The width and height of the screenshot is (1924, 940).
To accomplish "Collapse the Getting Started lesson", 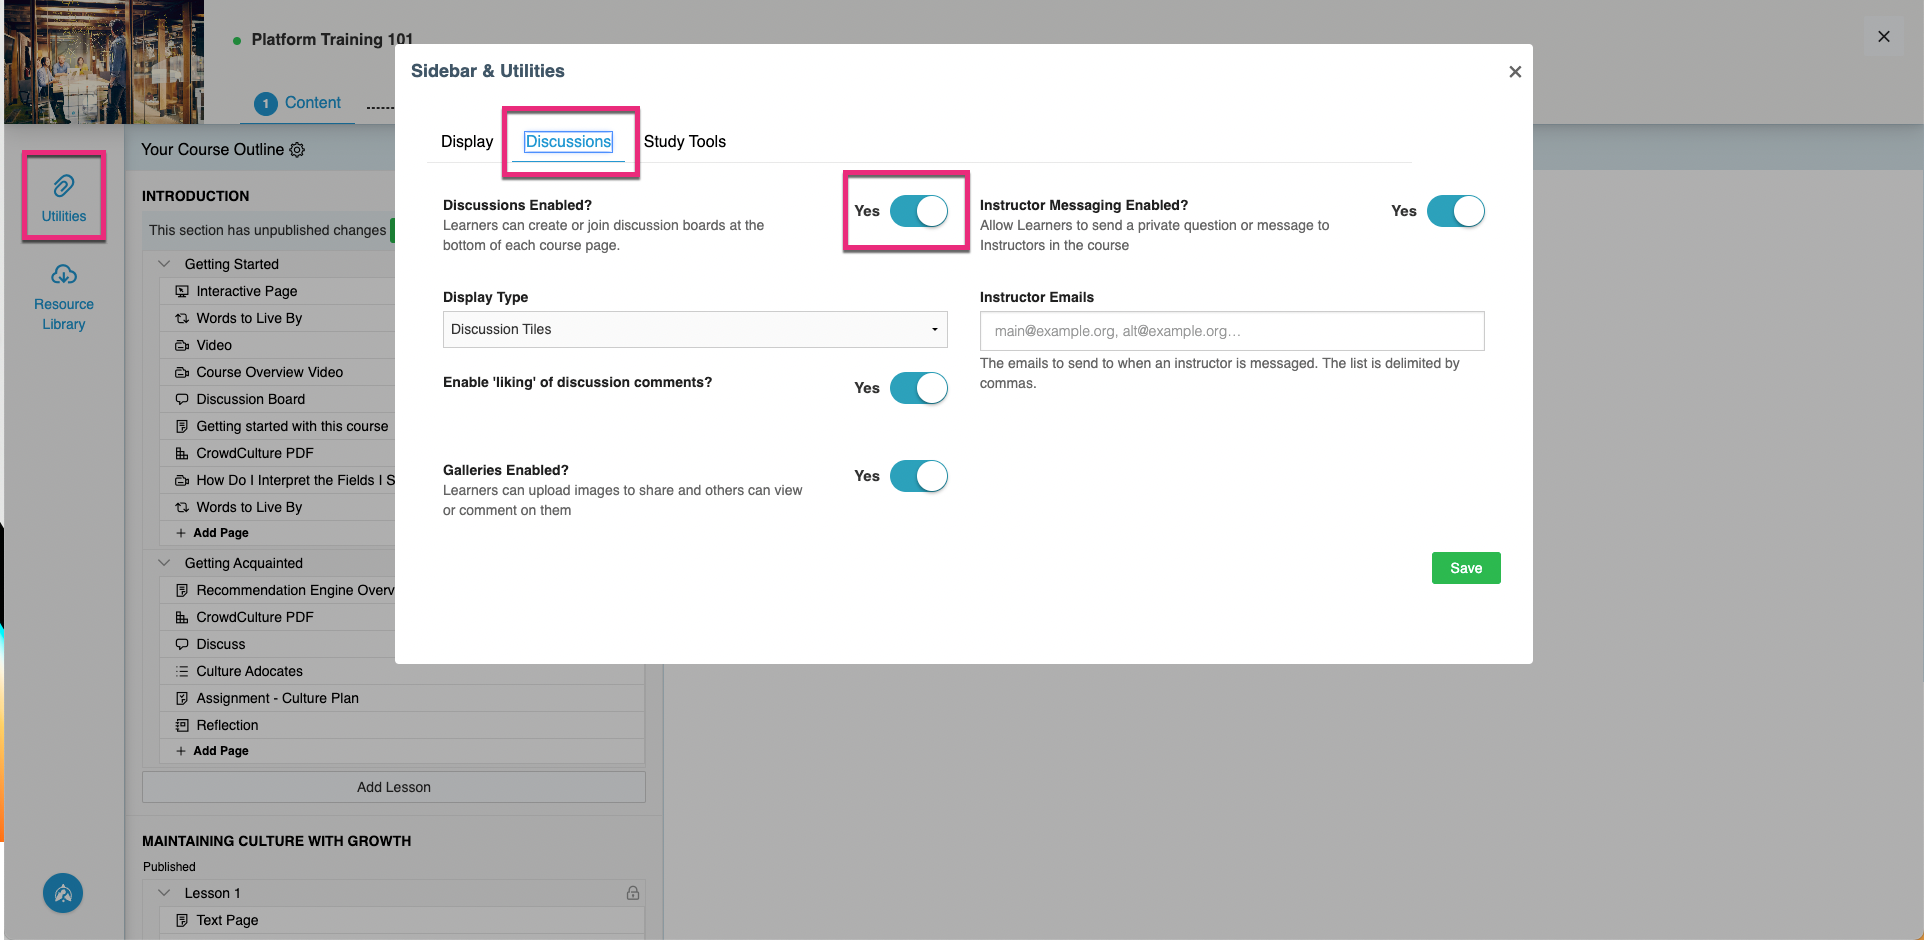I will [x=163, y=263].
